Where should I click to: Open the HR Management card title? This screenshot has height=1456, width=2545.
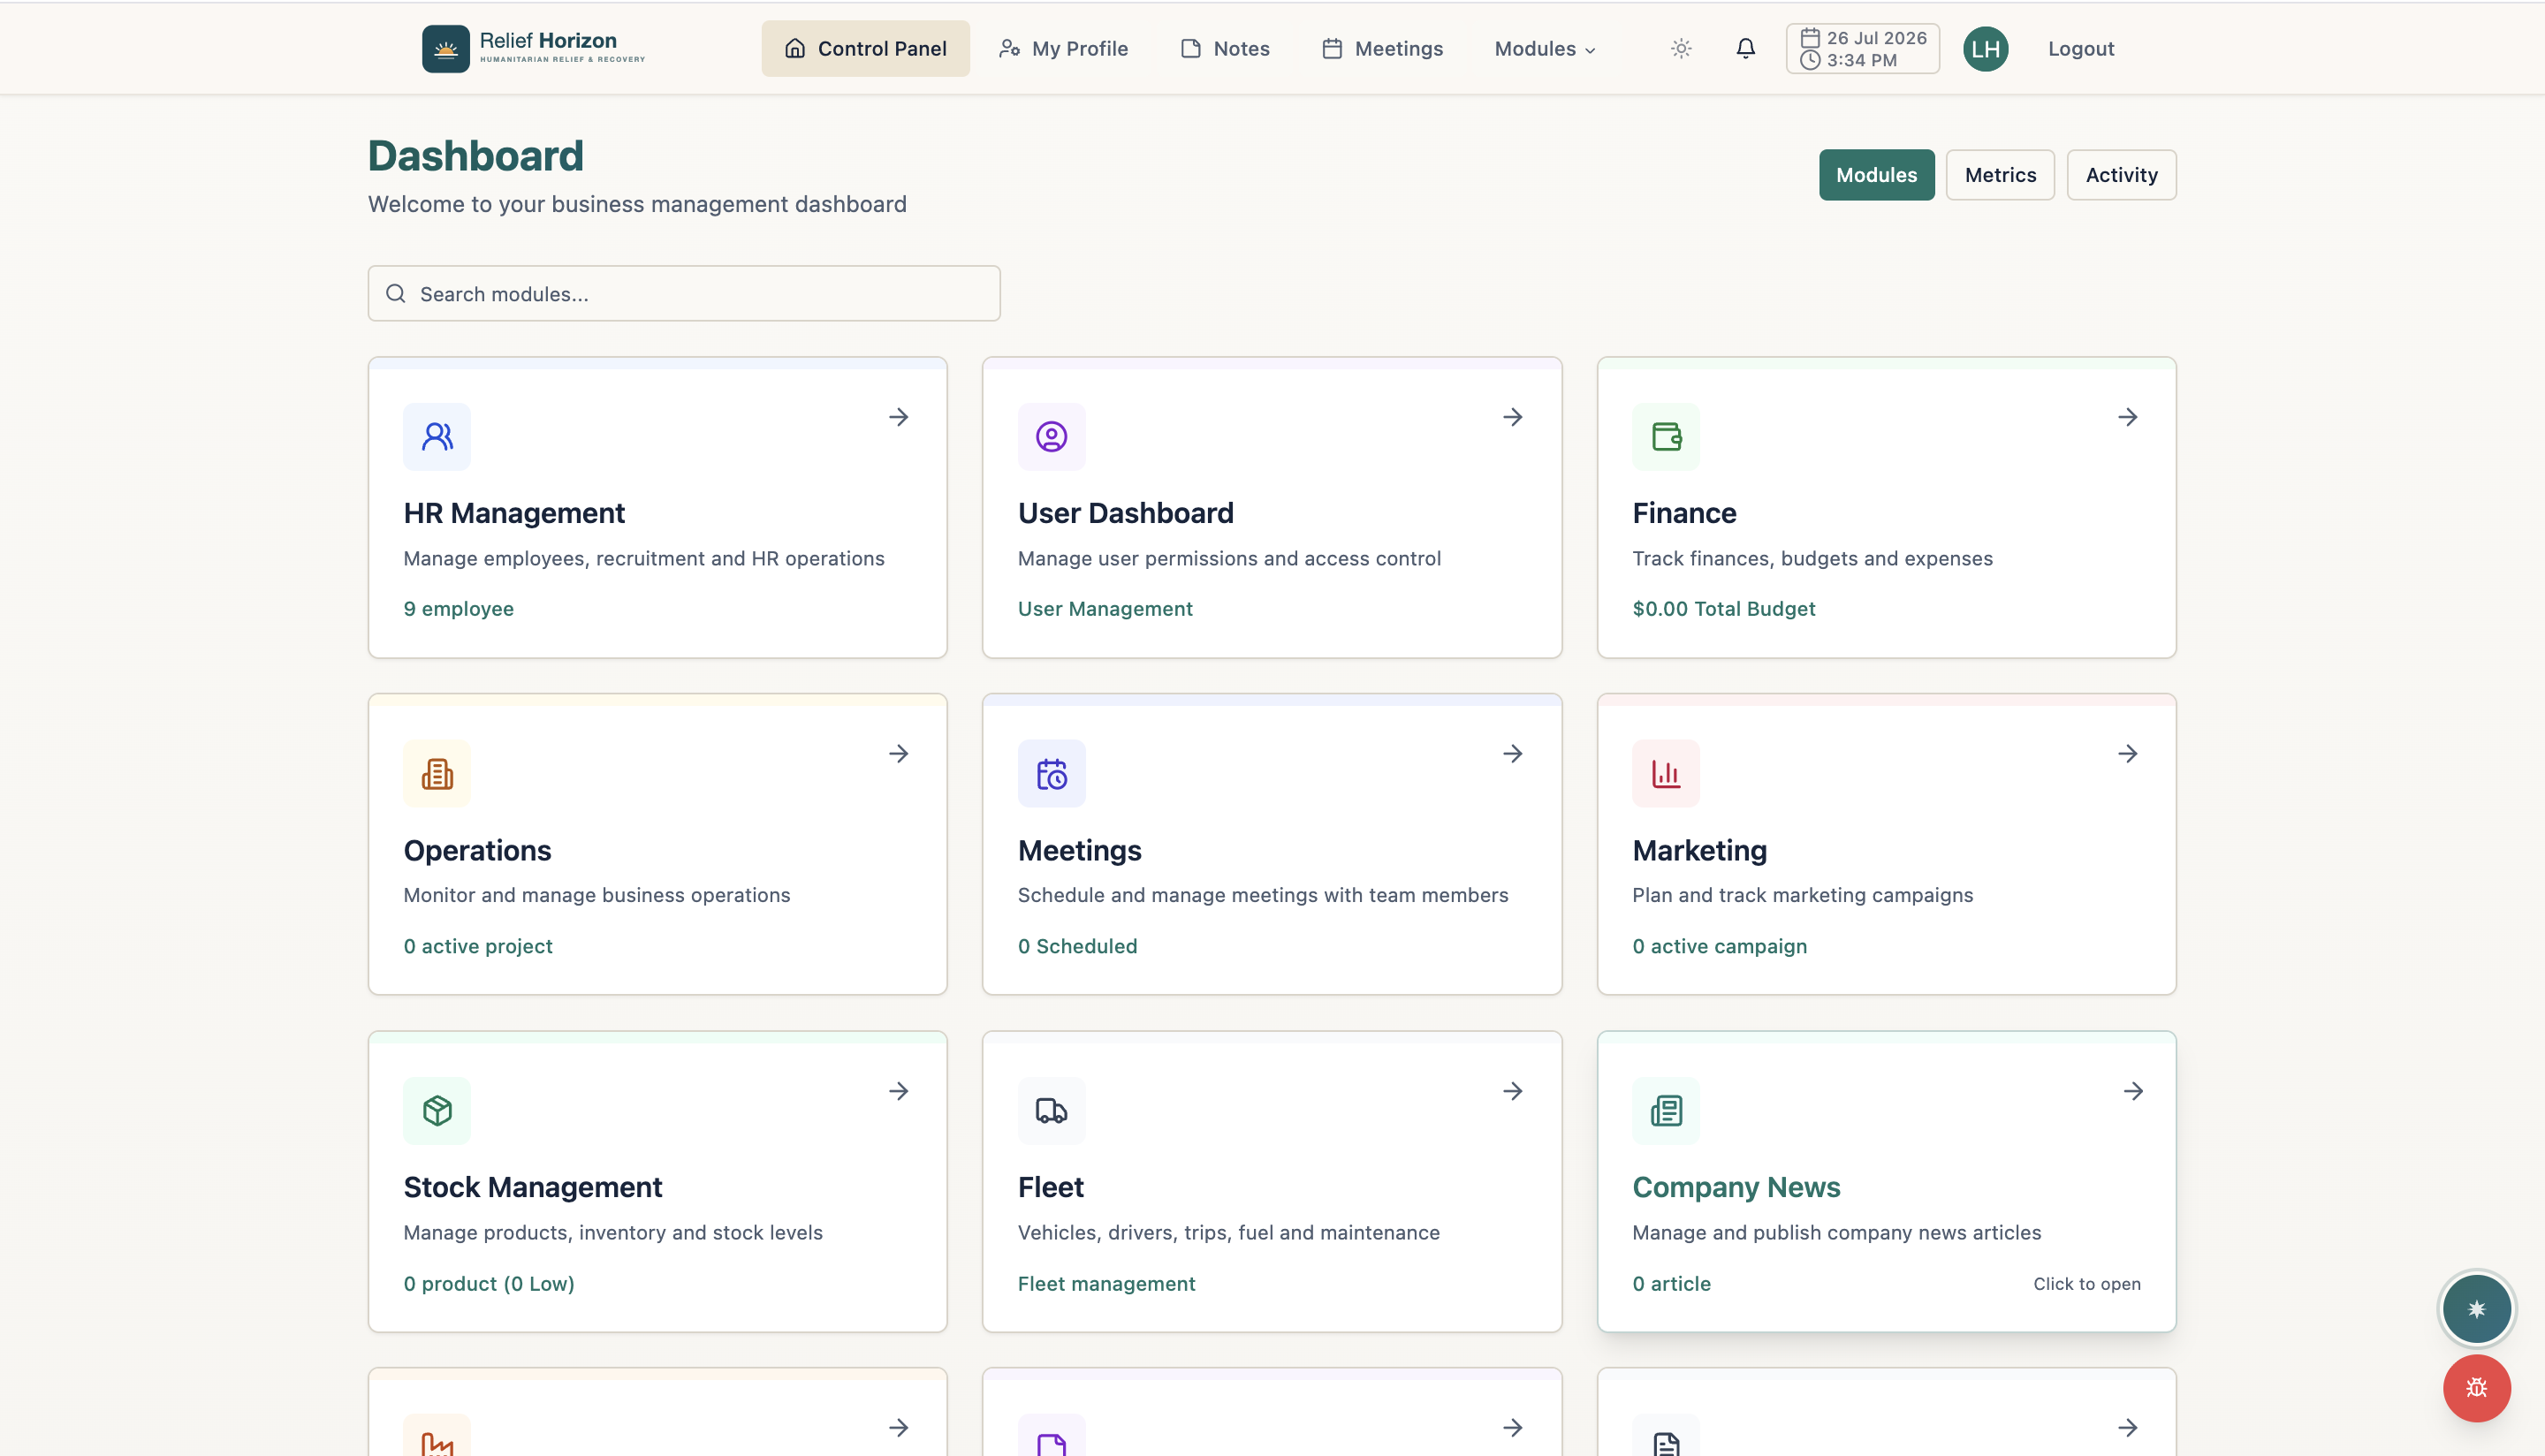pos(513,513)
